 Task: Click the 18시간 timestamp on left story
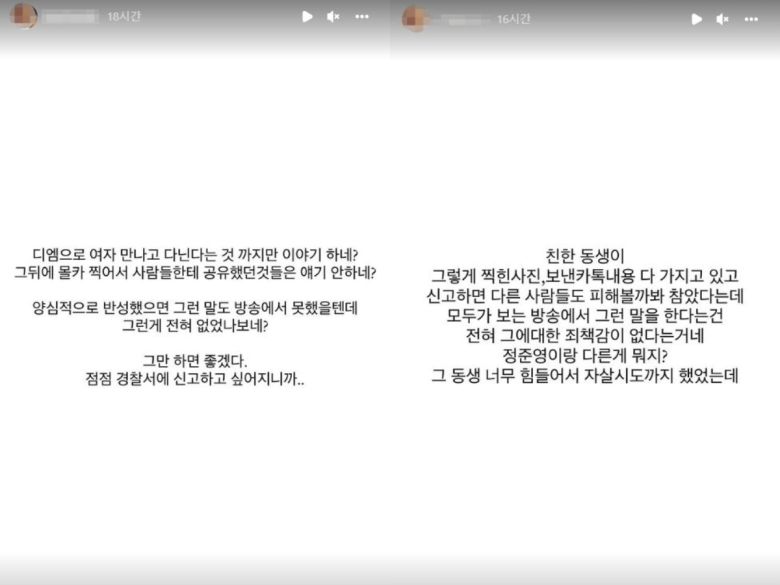[x=122, y=17]
